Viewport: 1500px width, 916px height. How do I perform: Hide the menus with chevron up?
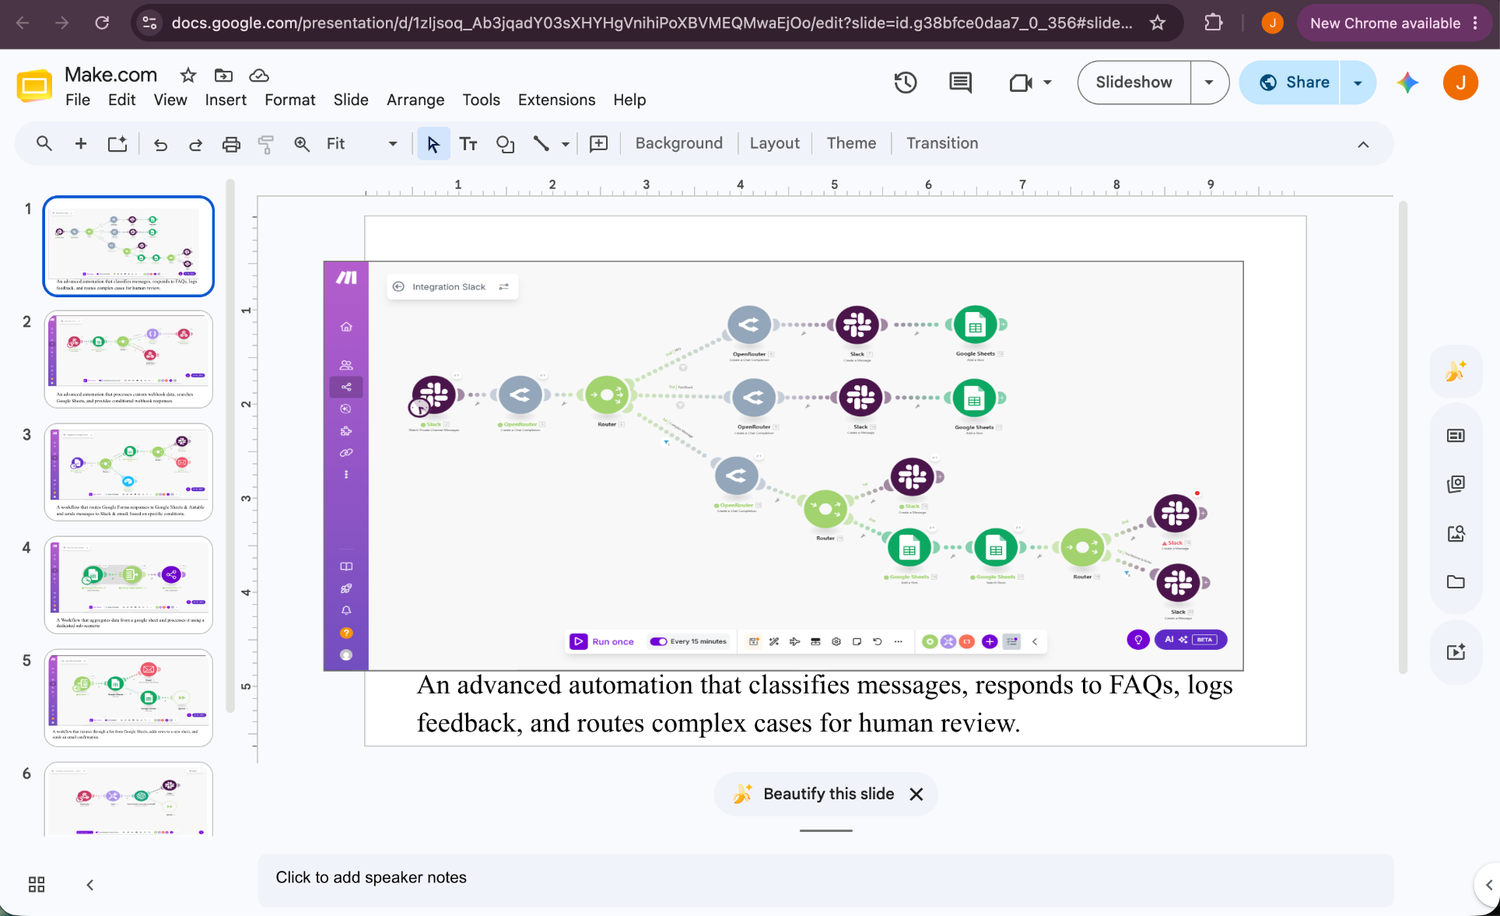click(x=1363, y=144)
